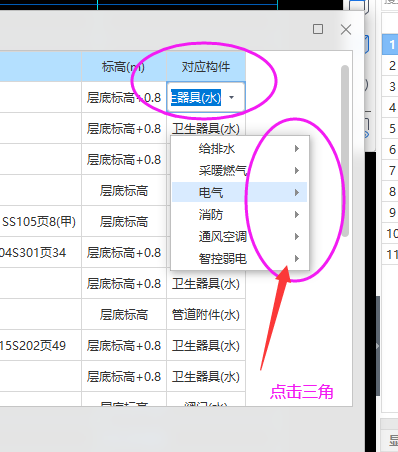The width and height of the screenshot is (398, 452).
Task: Click 层底标高+0.8 cell in 15S202页49 row
Action: click(x=124, y=345)
